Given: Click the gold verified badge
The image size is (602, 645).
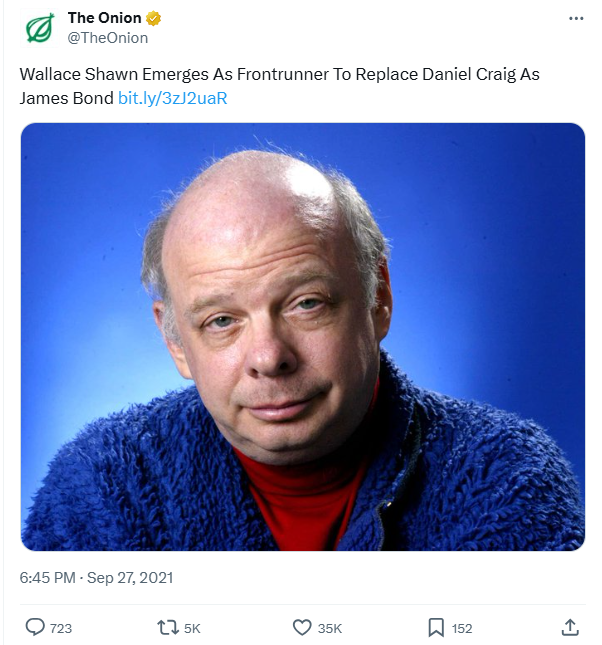Looking at the screenshot, I should pyautogui.click(x=154, y=18).
